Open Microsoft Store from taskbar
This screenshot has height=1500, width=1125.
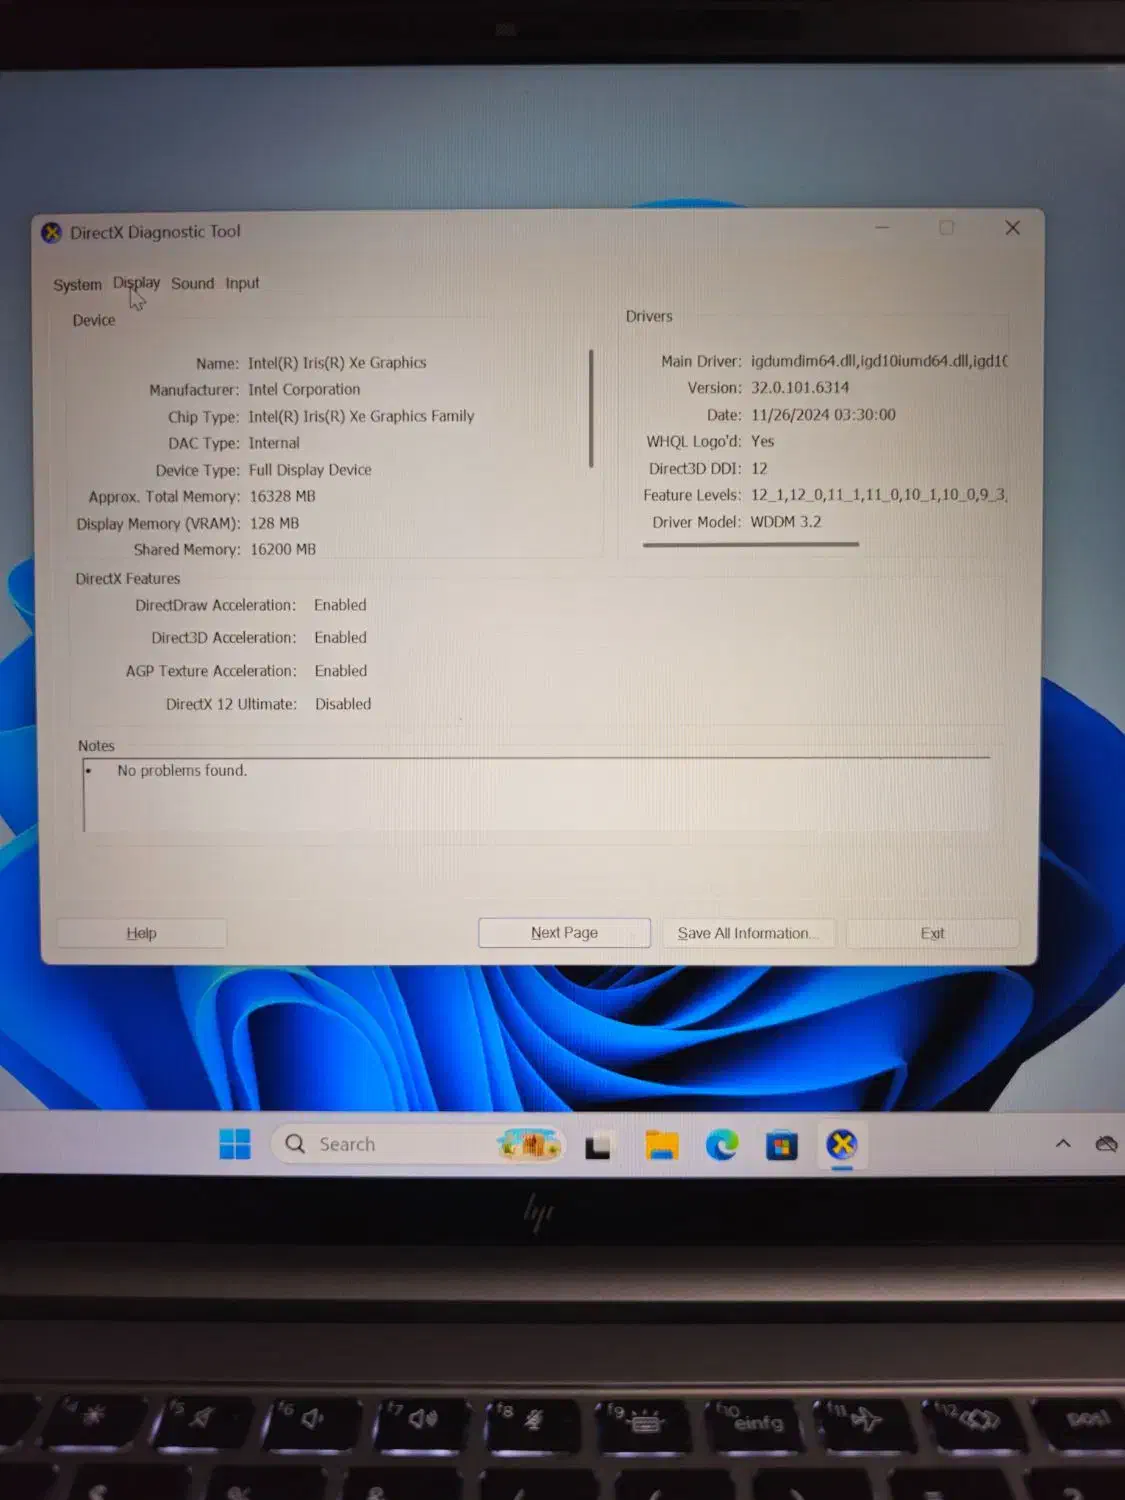[782, 1146]
